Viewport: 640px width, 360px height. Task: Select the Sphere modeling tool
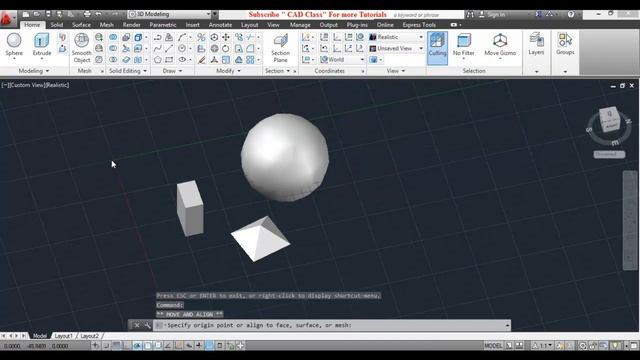tap(14, 44)
